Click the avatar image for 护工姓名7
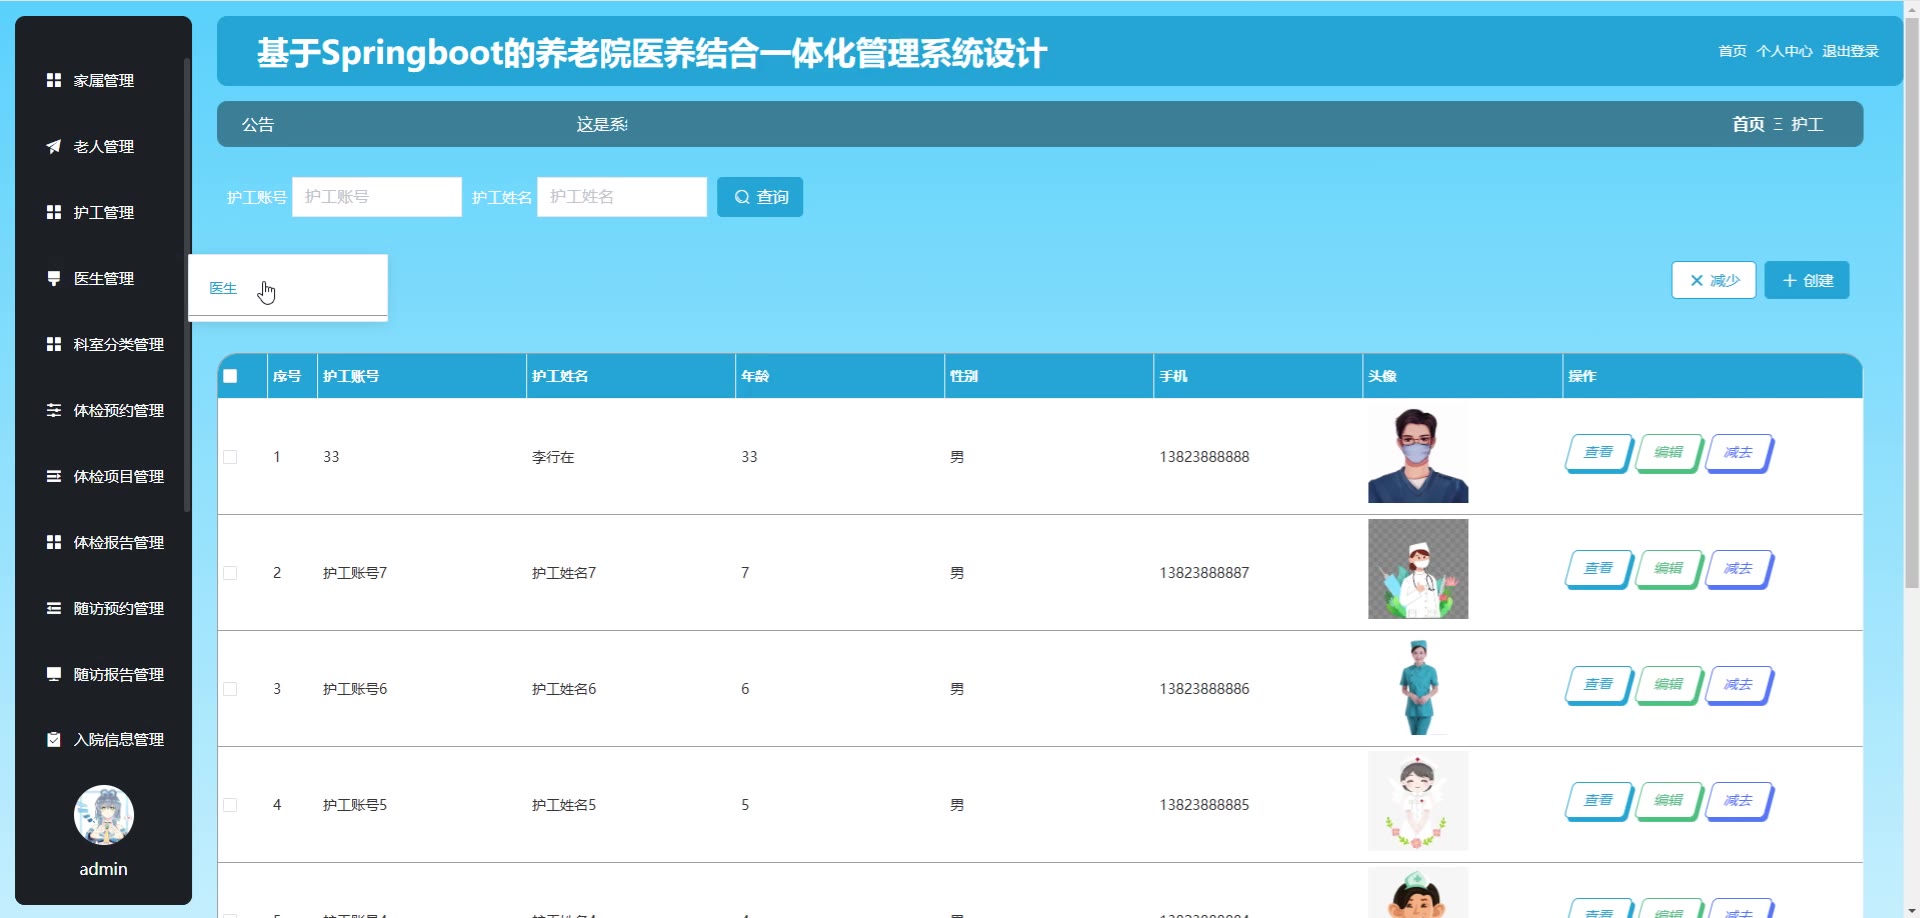The image size is (1920, 918). tap(1418, 569)
